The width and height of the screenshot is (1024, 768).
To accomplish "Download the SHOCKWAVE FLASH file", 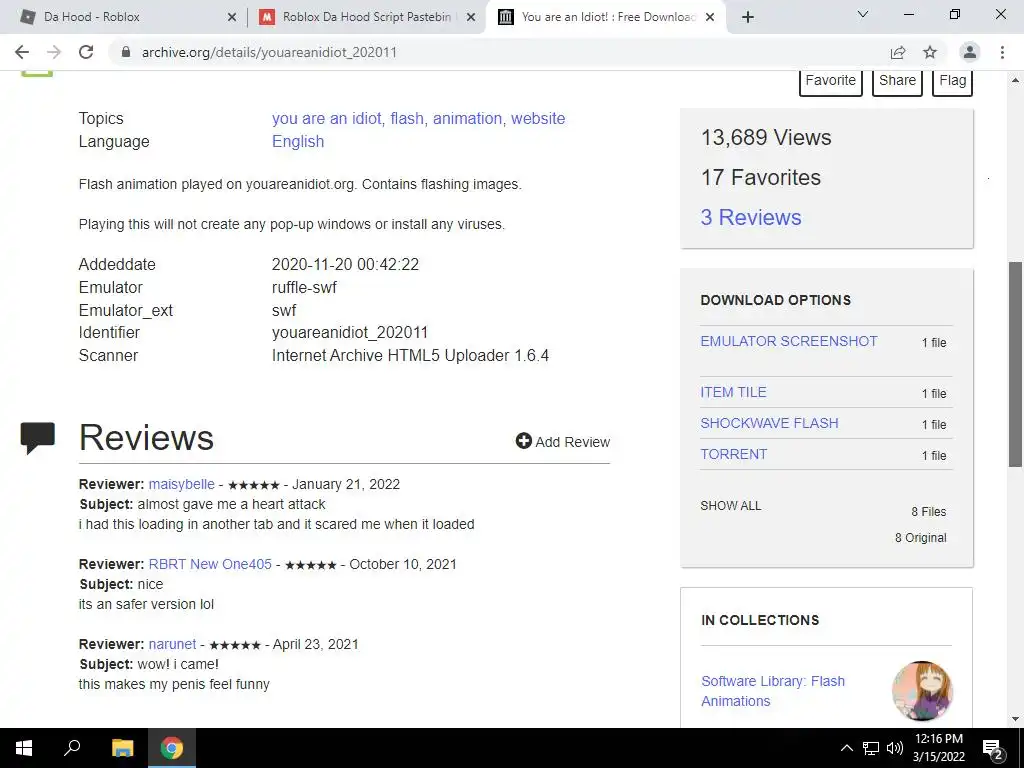I will (x=769, y=423).
